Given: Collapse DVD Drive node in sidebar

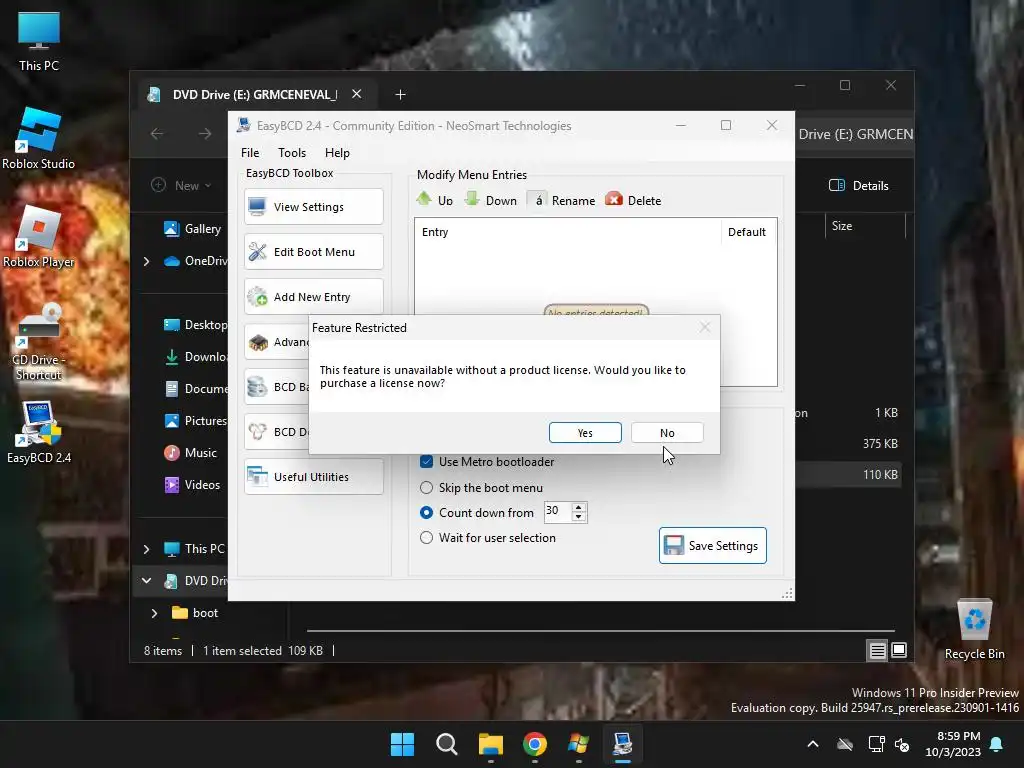Looking at the screenshot, I should tap(146, 581).
